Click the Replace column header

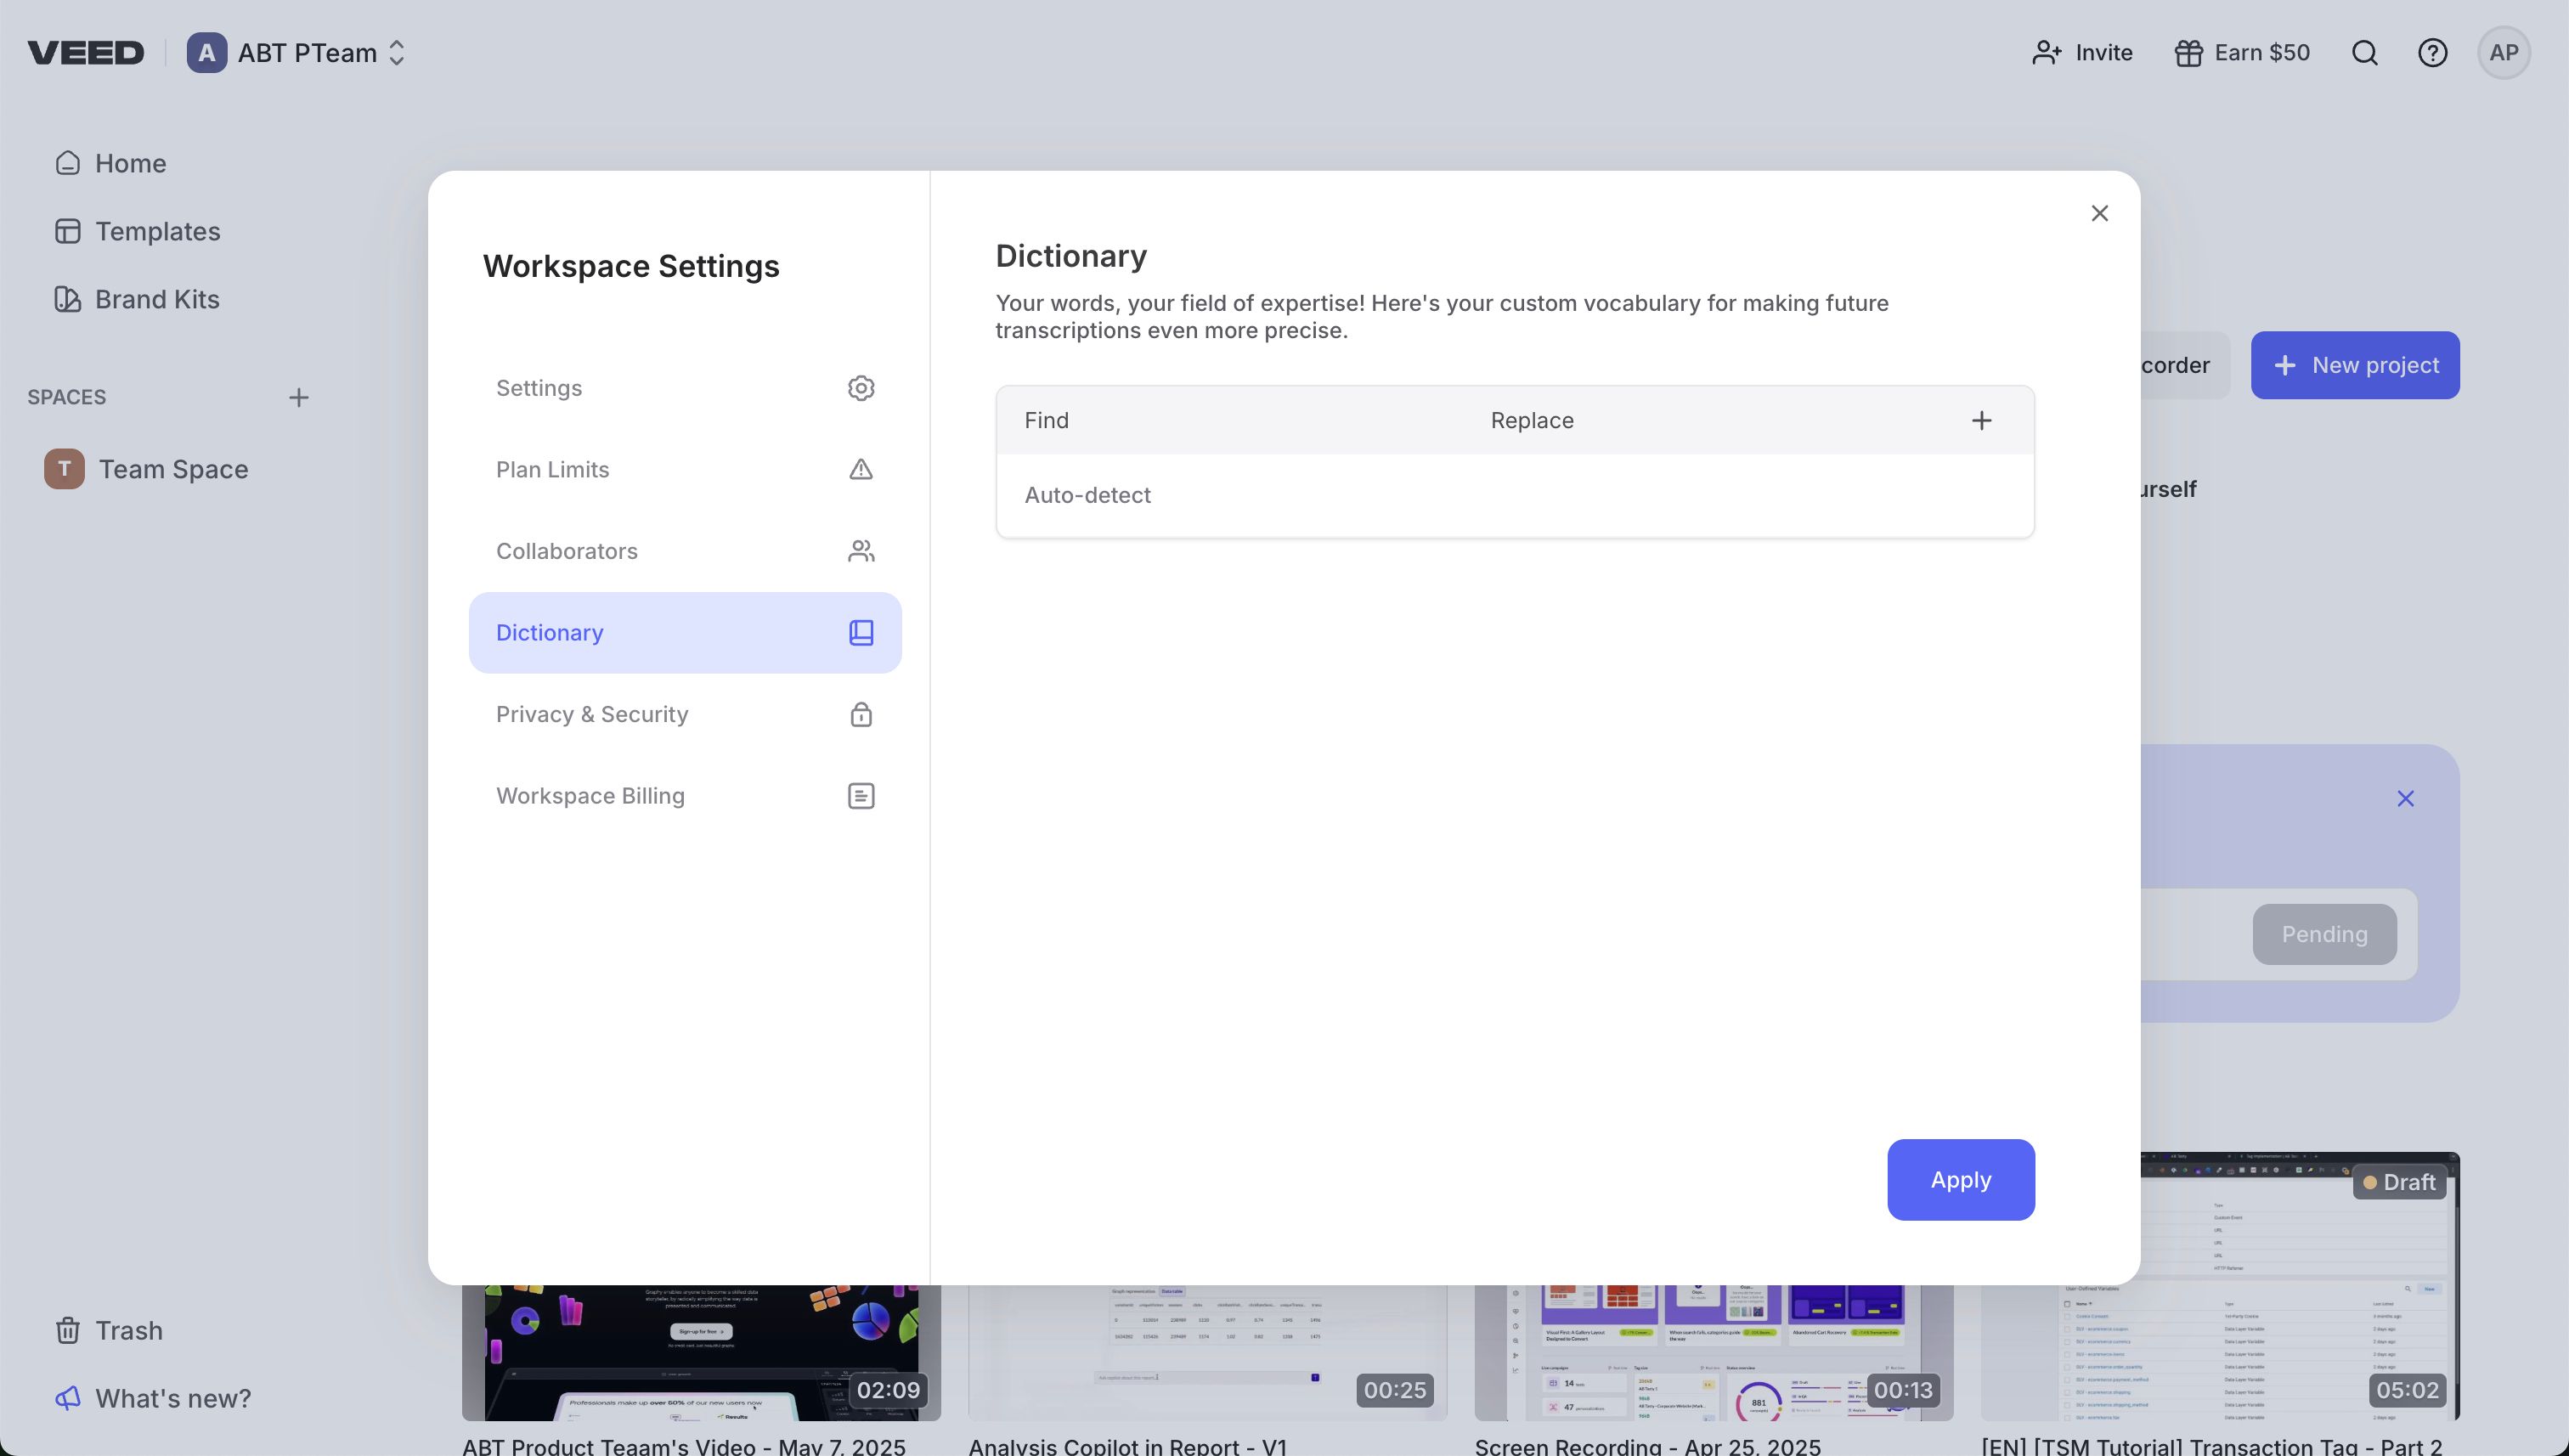(x=1532, y=420)
